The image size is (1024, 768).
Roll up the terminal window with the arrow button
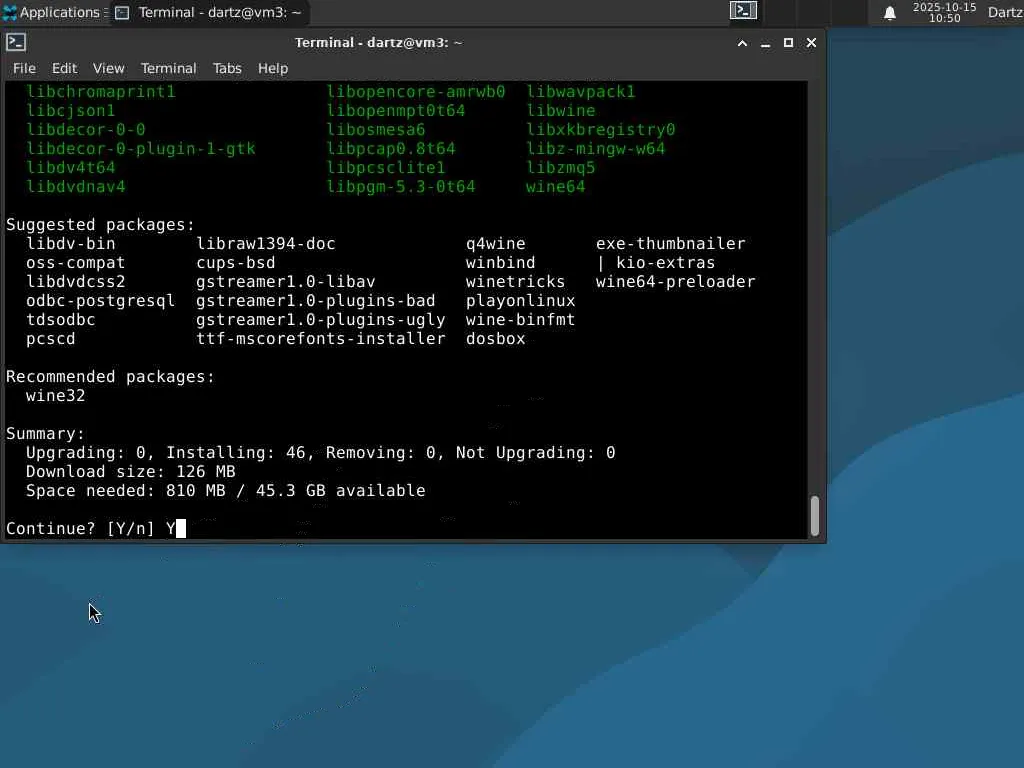click(743, 43)
